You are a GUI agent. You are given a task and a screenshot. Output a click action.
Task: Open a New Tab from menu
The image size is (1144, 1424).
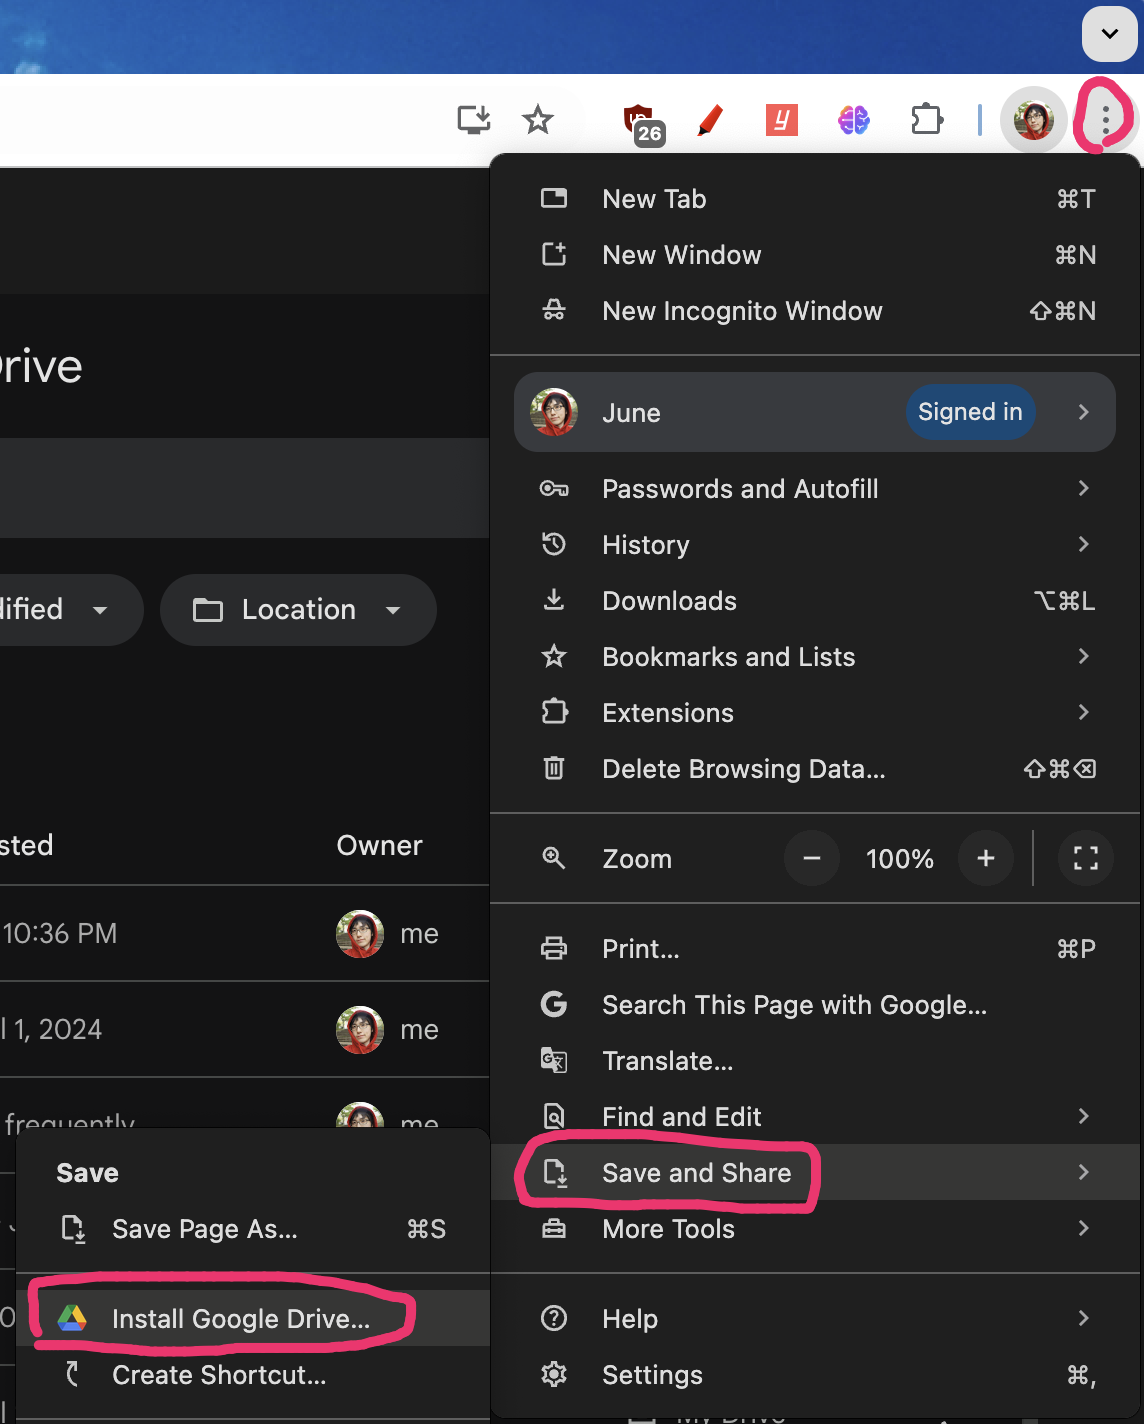pos(815,199)
